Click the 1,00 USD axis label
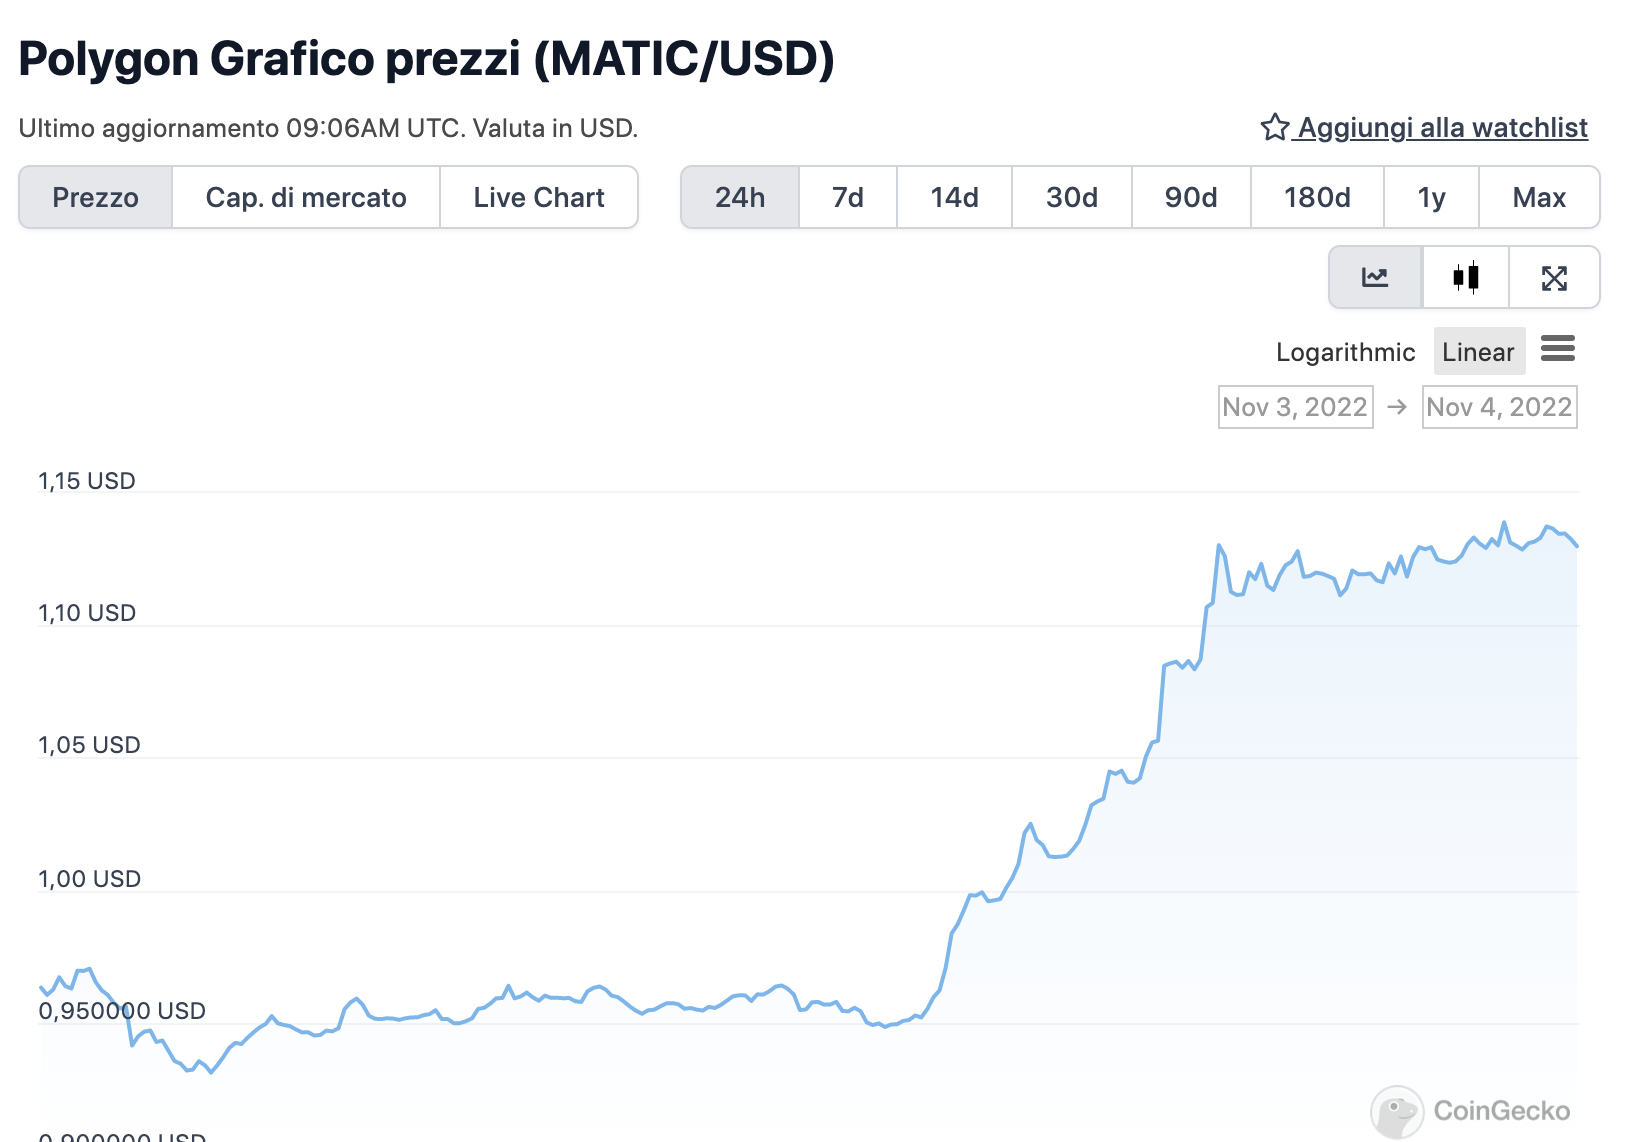 89,879
